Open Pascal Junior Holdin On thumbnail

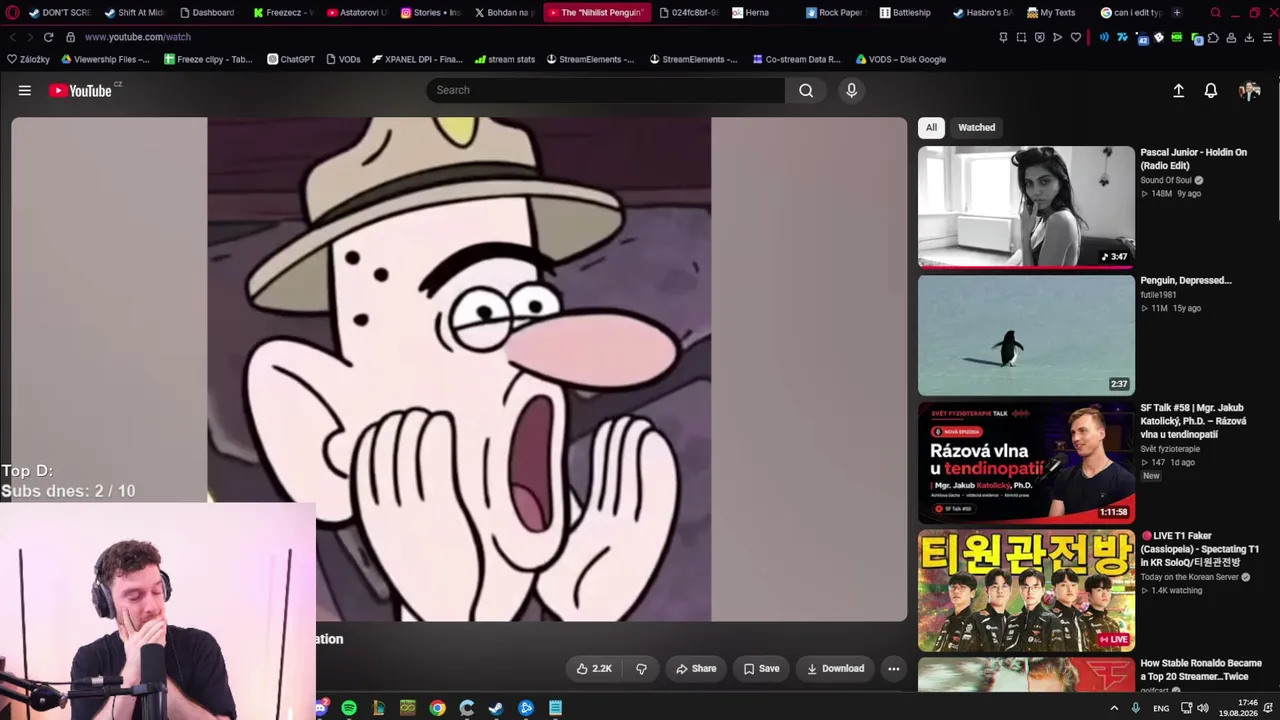[x=1026, y=207]
